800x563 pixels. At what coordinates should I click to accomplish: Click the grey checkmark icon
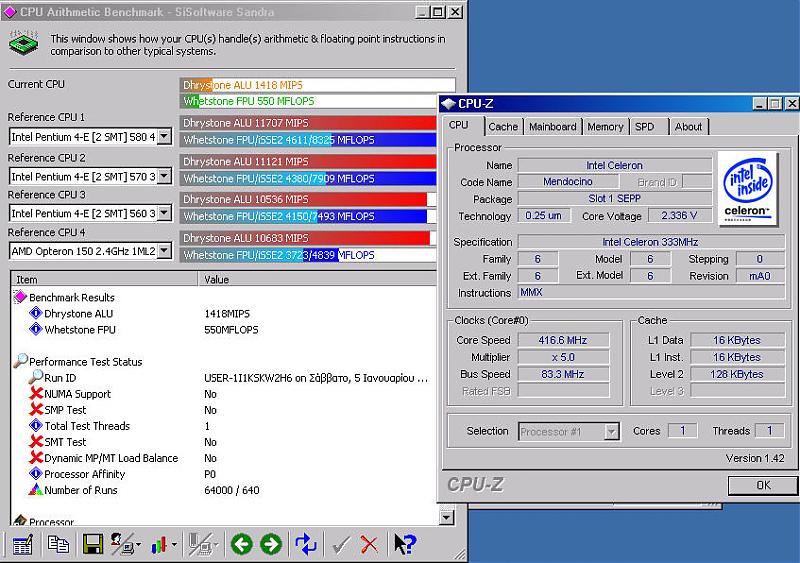click(x=340, y=545)
